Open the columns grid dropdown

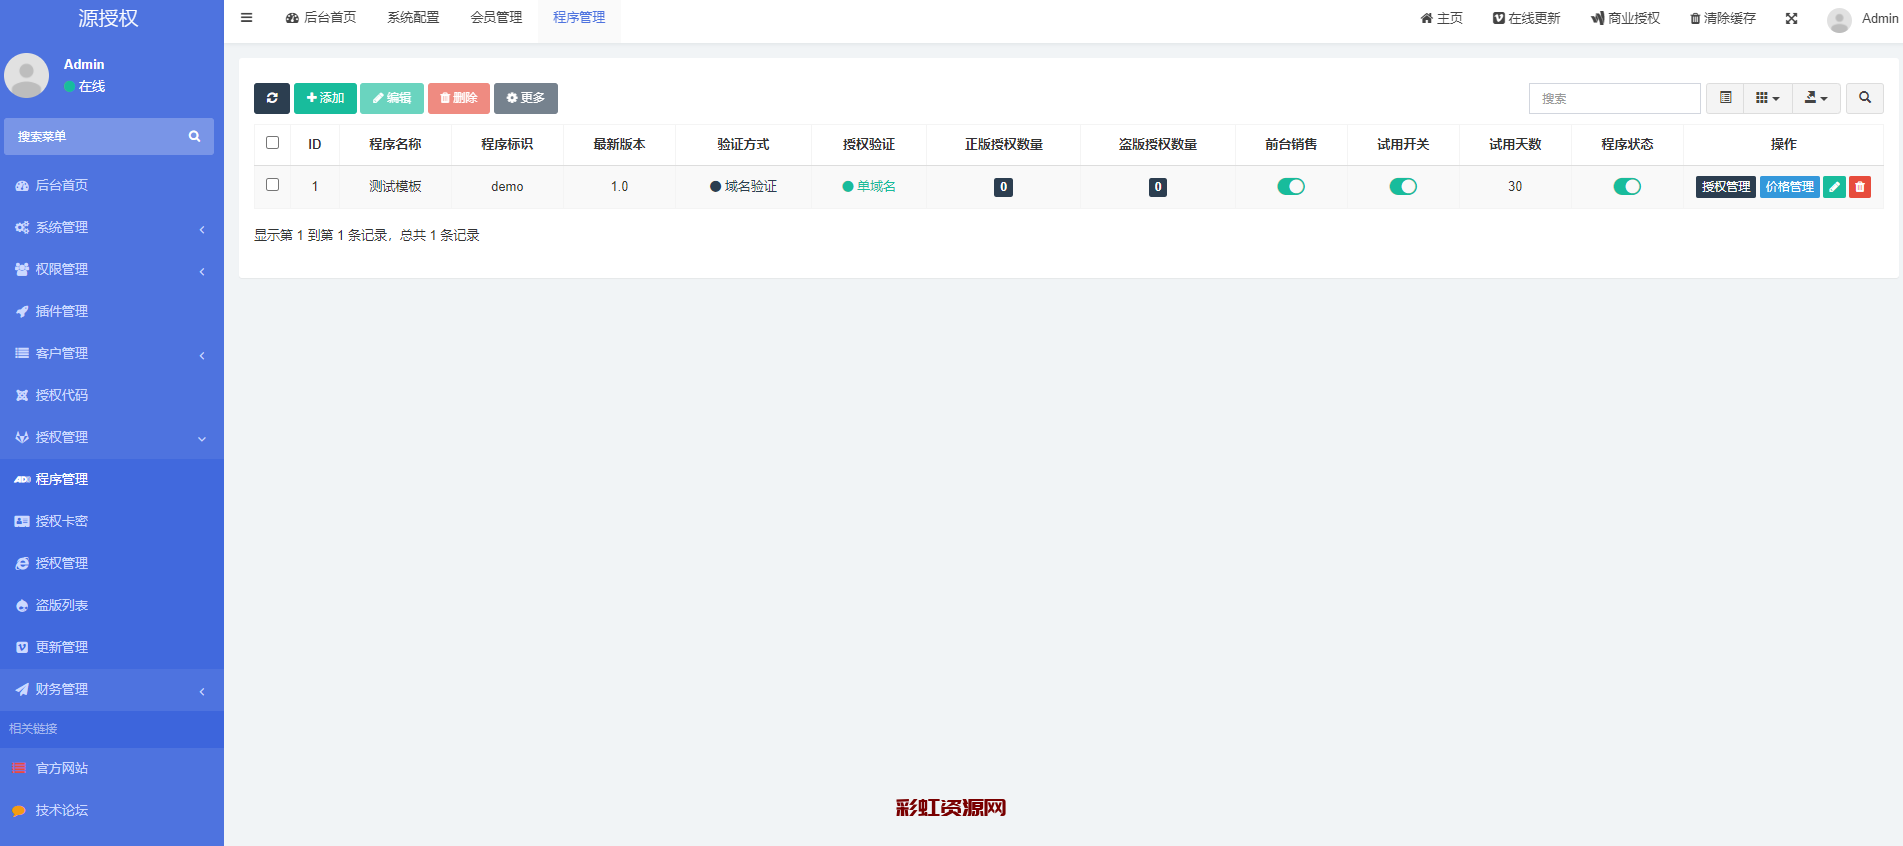(x=1767, y=98)
